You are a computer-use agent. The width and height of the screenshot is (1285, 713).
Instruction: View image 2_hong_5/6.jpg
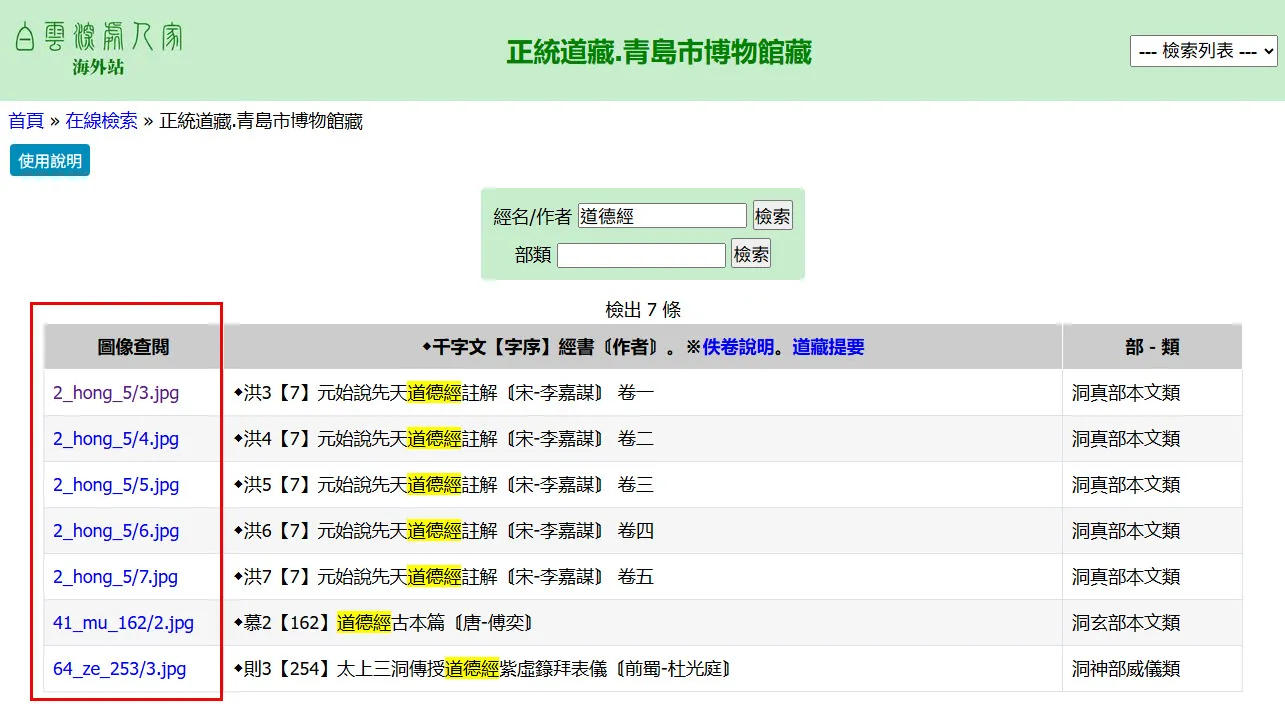coord(116,531)
